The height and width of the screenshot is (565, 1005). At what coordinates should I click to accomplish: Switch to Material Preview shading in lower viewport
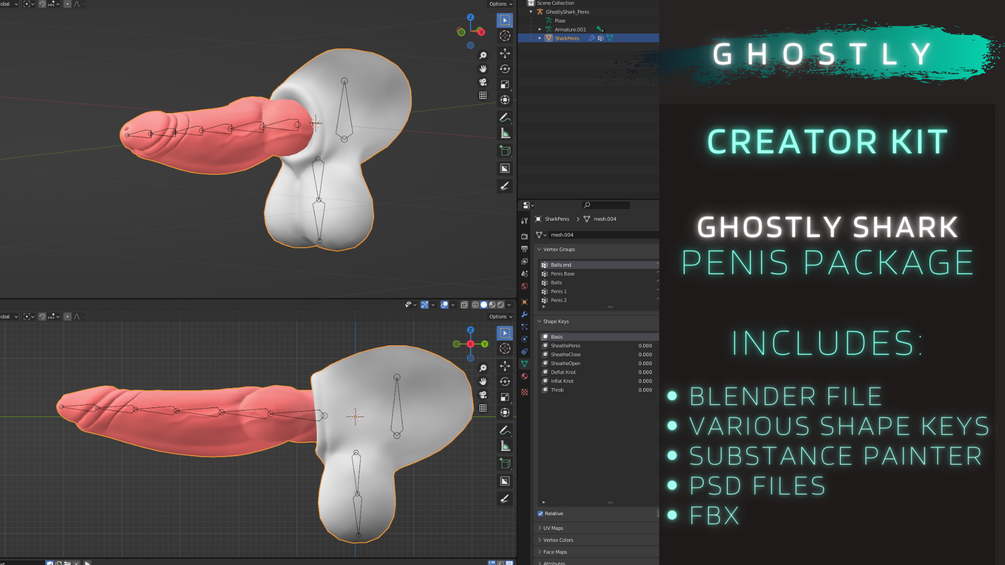492,305
